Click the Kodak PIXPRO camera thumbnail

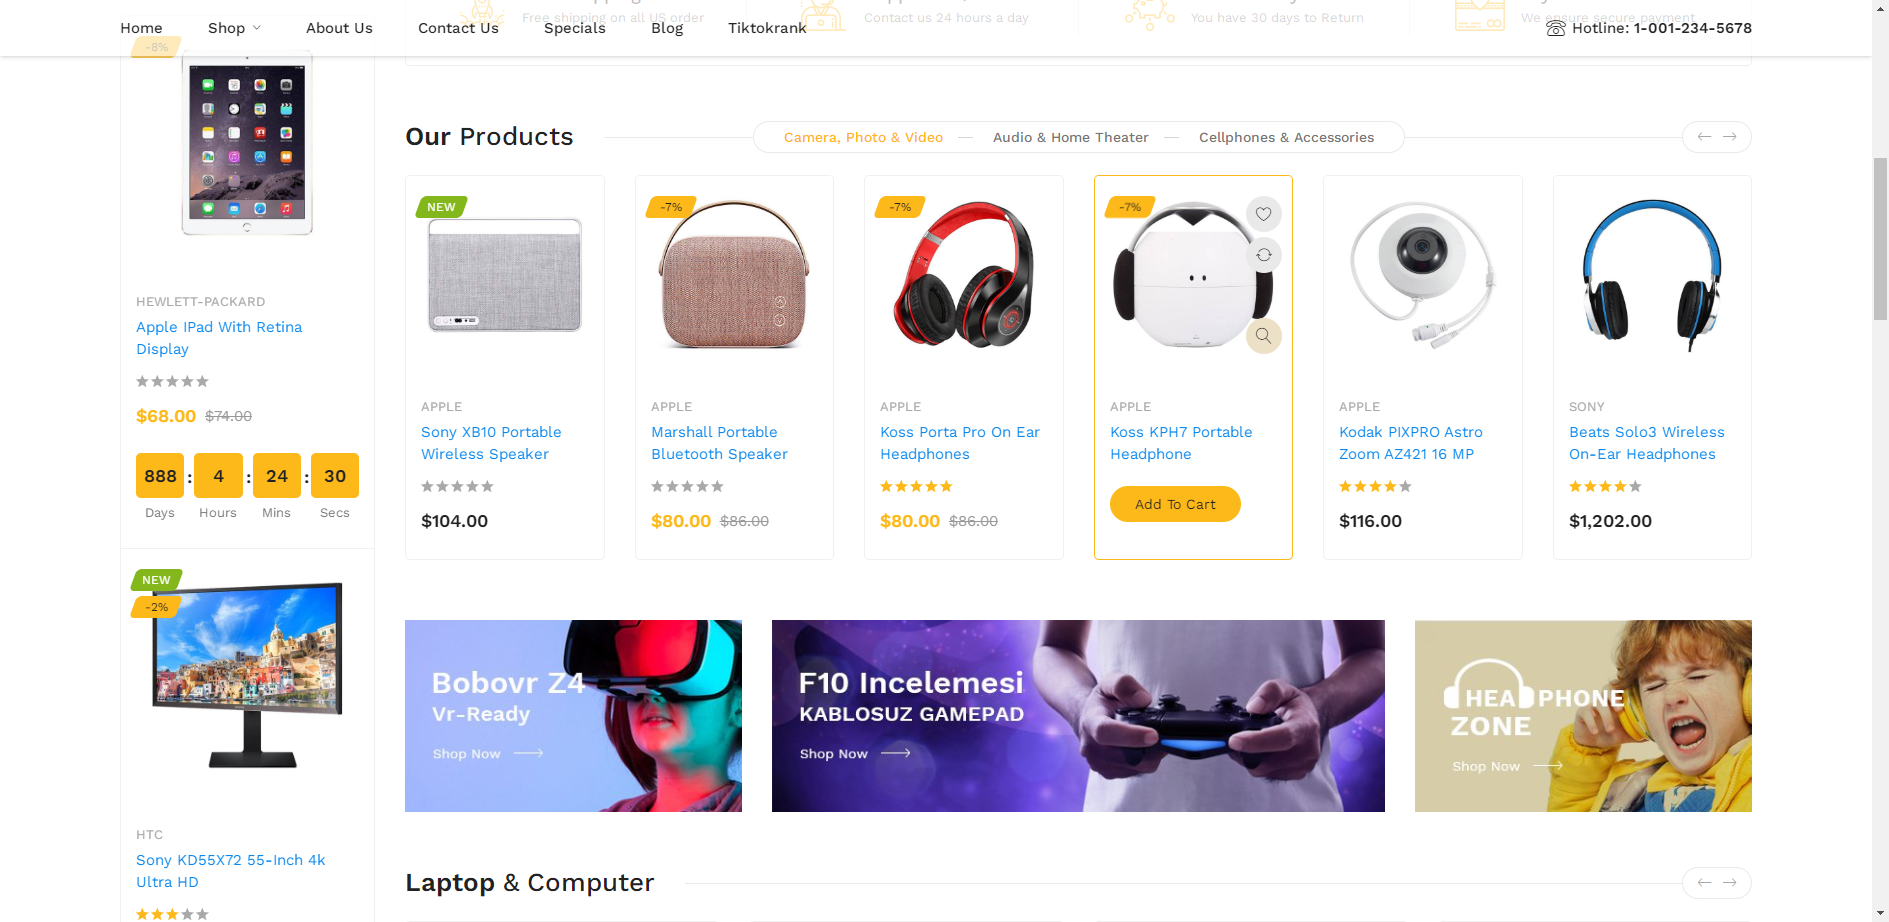pyautogui.click(x=1423, y=275)
